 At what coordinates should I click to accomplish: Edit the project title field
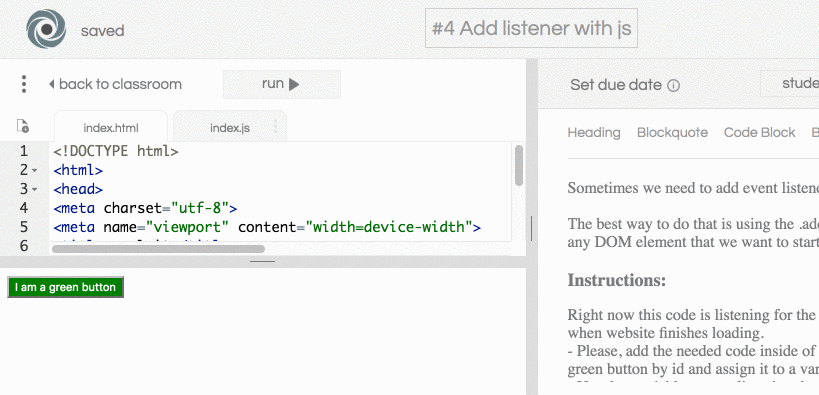(x=531, y=28)
